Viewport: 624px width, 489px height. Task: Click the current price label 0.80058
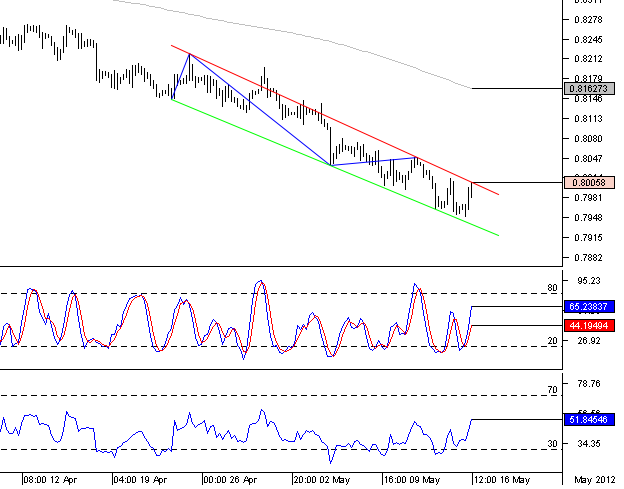point(589,183)
